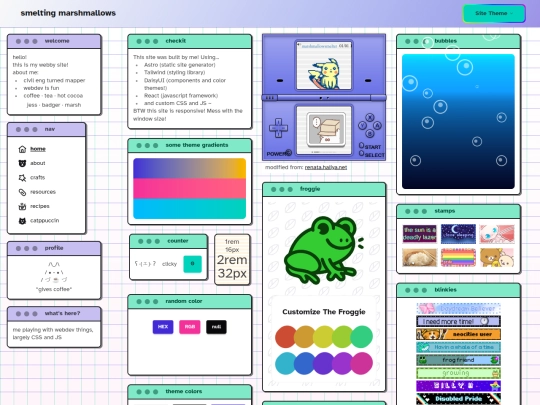Click the 'love sleeping' moon stamp

coord(458,234)
